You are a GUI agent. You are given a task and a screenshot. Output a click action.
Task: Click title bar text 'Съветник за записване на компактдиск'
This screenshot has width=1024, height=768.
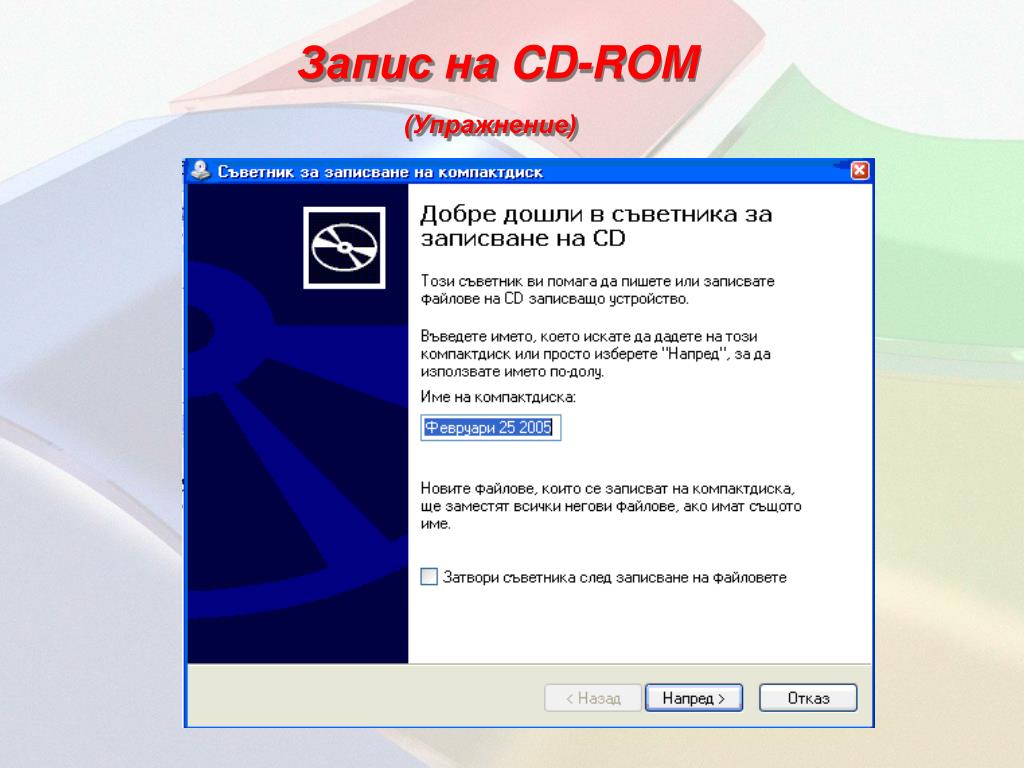380,172
